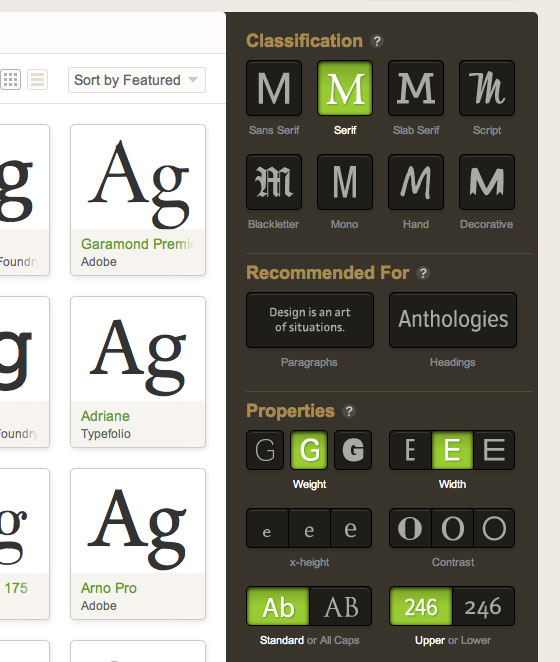The image size is (560, 662).
Task: Choose high x-height large e option
Action: pos(351,528)
